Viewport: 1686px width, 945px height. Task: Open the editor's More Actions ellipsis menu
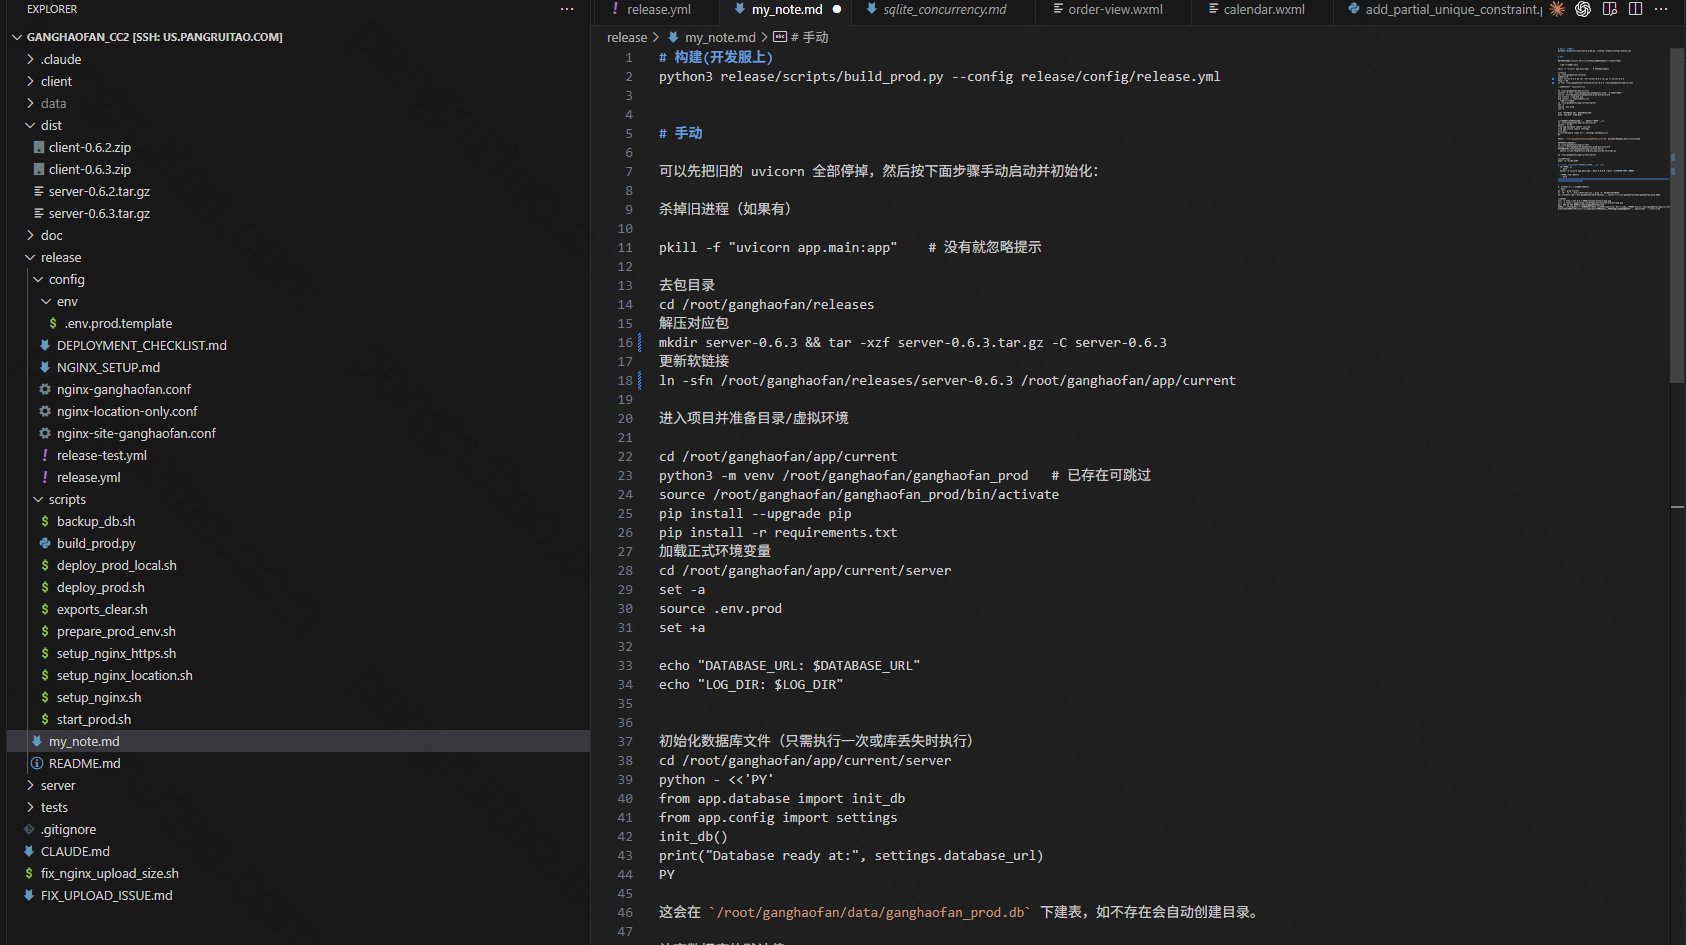point(1662,9)
